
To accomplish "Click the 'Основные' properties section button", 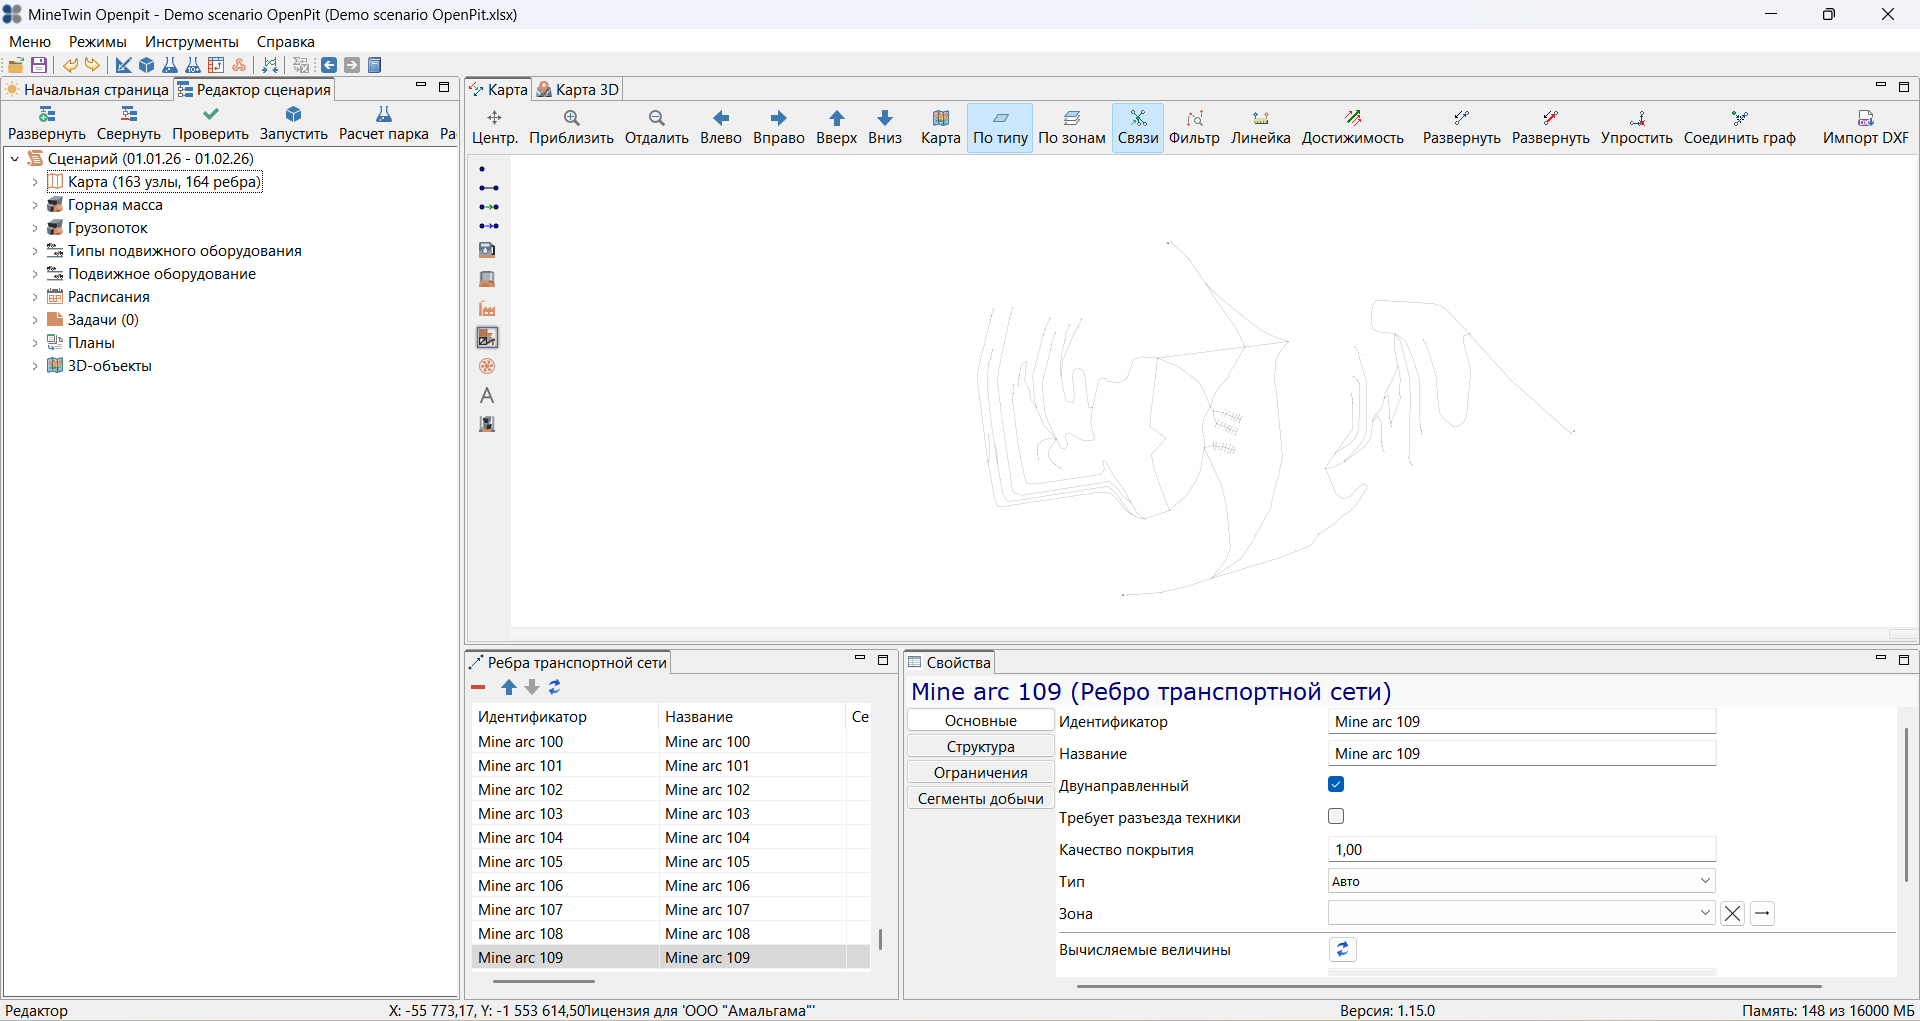I will (x=980, y=721).
